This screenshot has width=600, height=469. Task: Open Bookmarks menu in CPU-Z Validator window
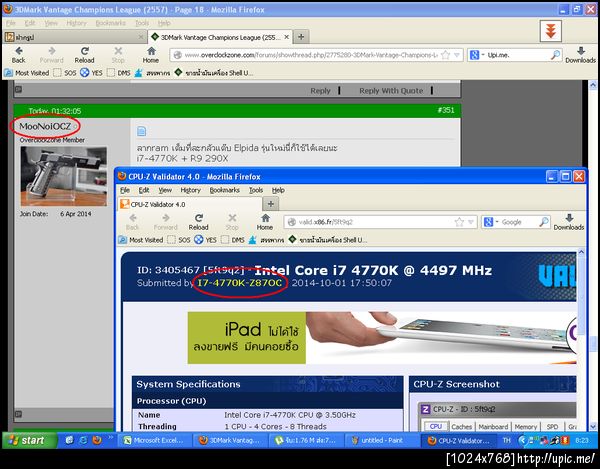click(225, 190)
